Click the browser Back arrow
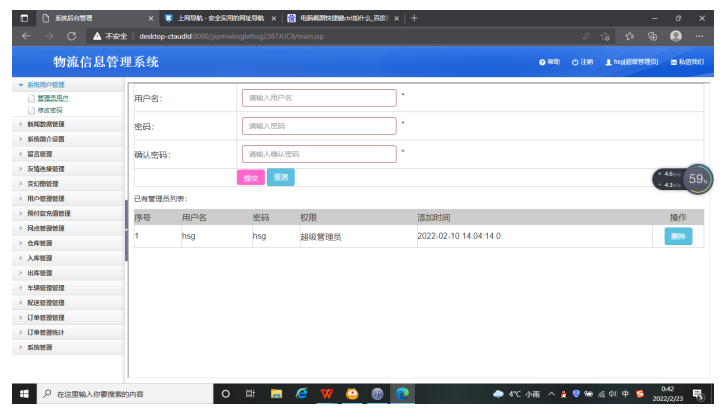Viewport: 728px width, 414px height. [x=26, y=36]
